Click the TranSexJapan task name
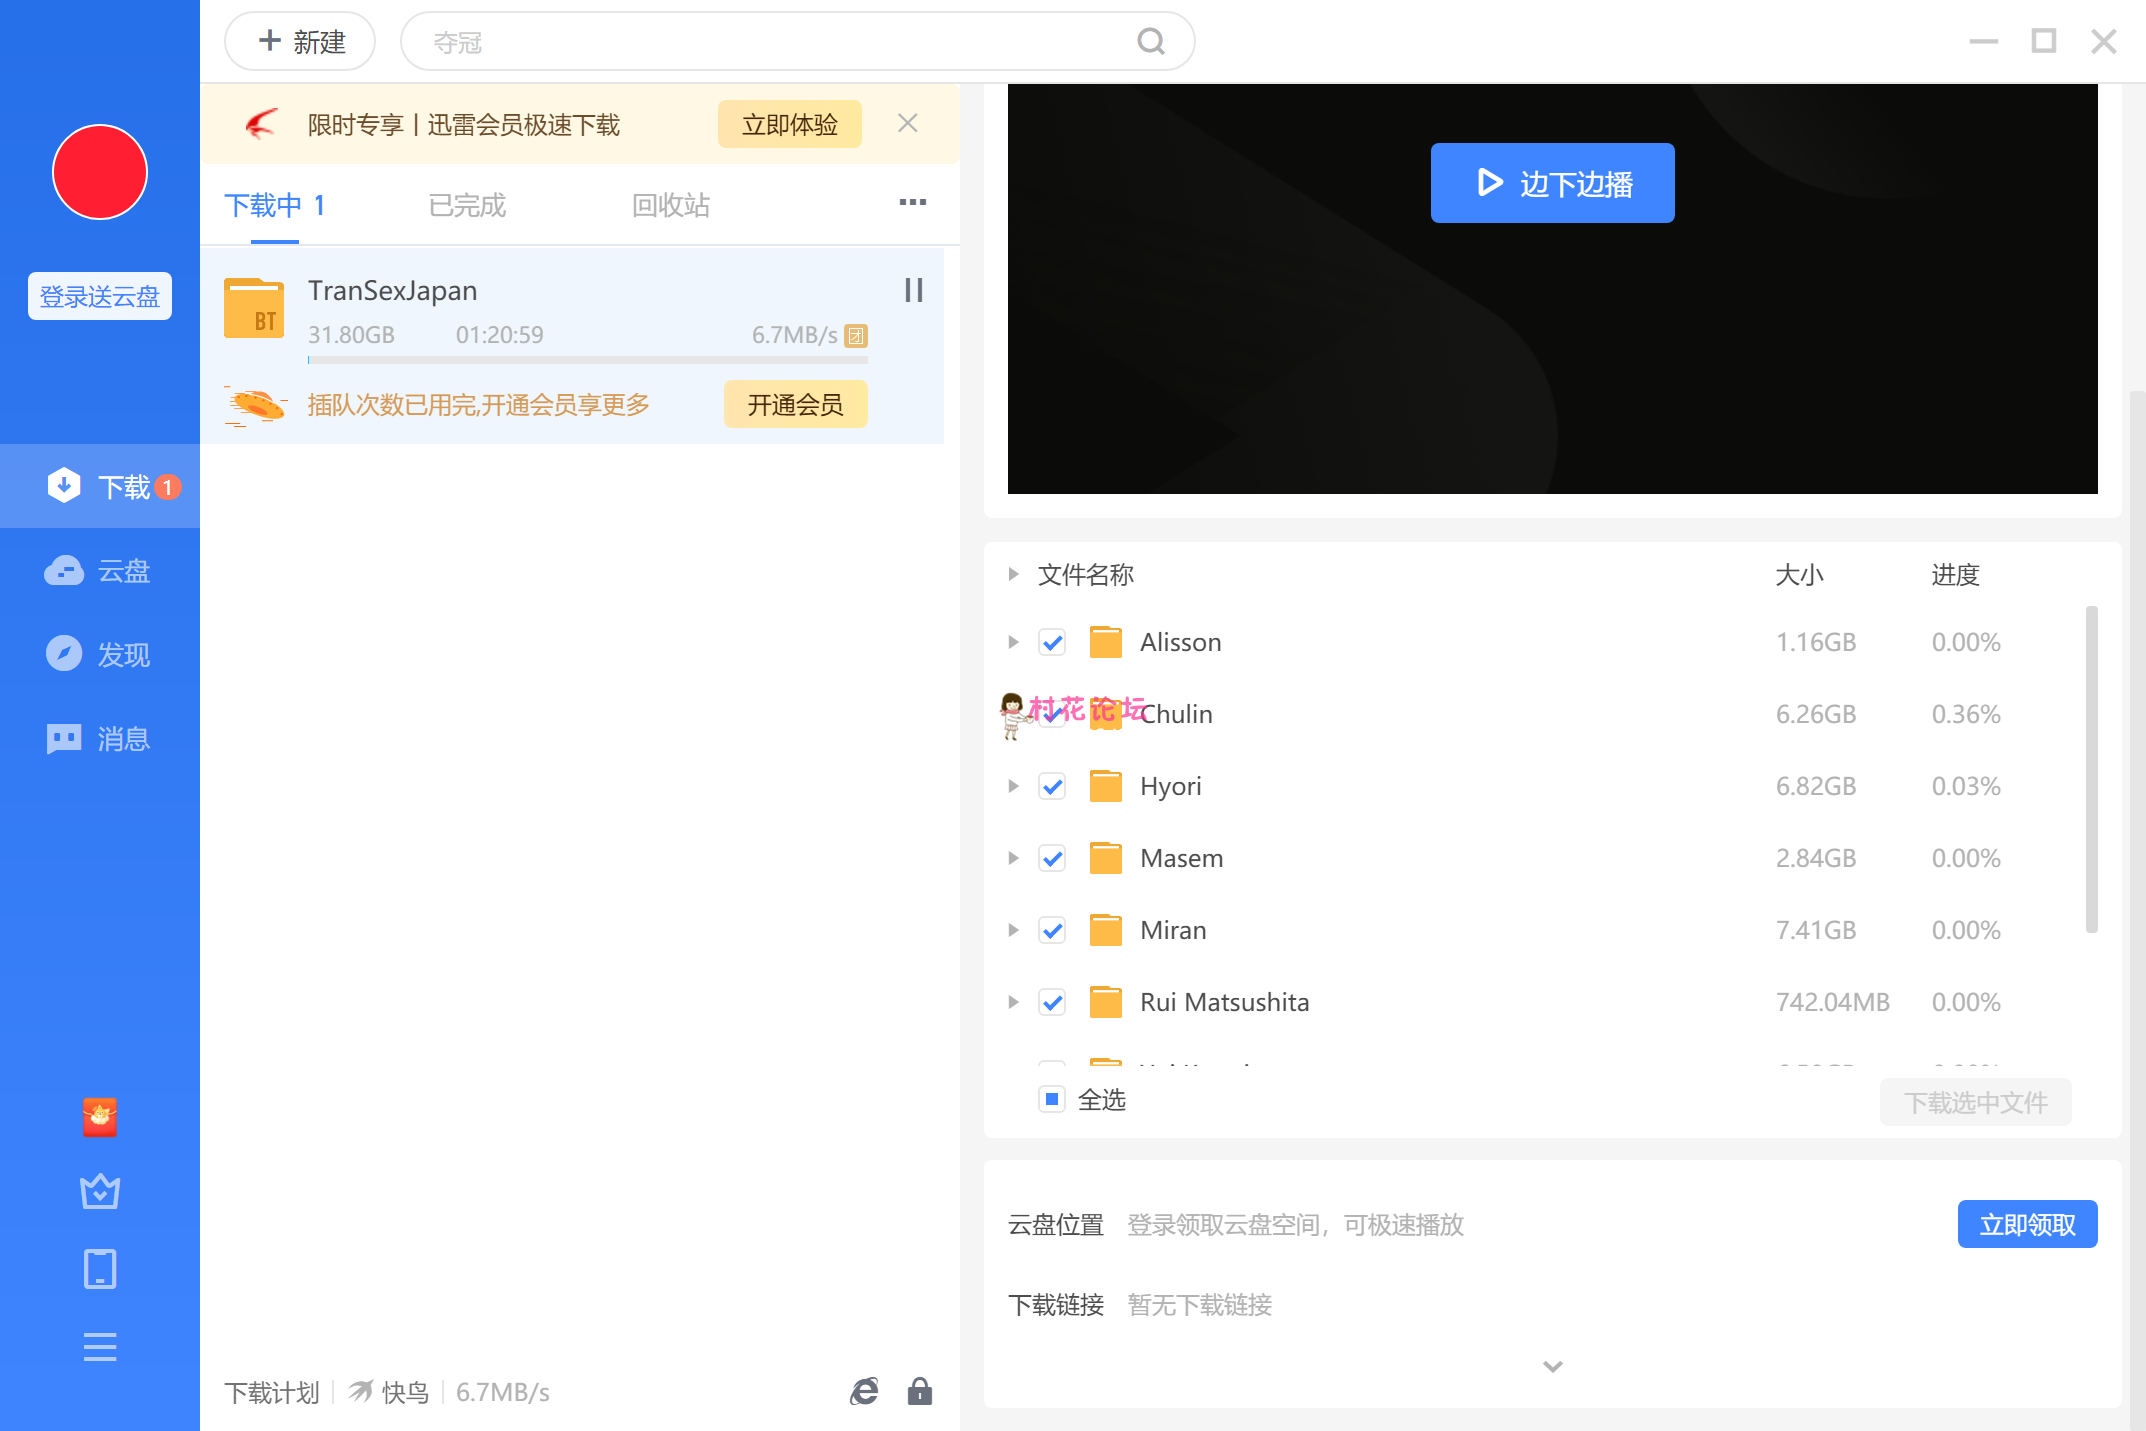The height and width of the screenshot is (1431, 2146). [392, 290]
